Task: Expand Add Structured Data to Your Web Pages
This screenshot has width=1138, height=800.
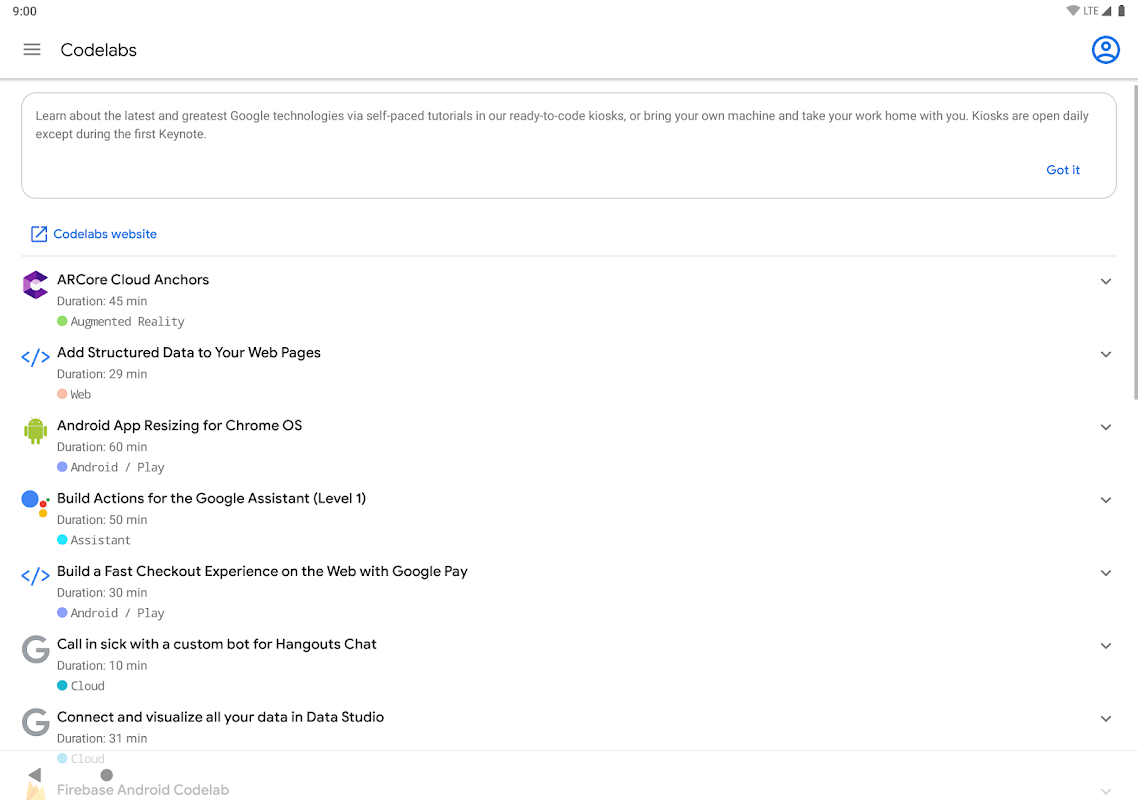Action: click(1105, 354)
